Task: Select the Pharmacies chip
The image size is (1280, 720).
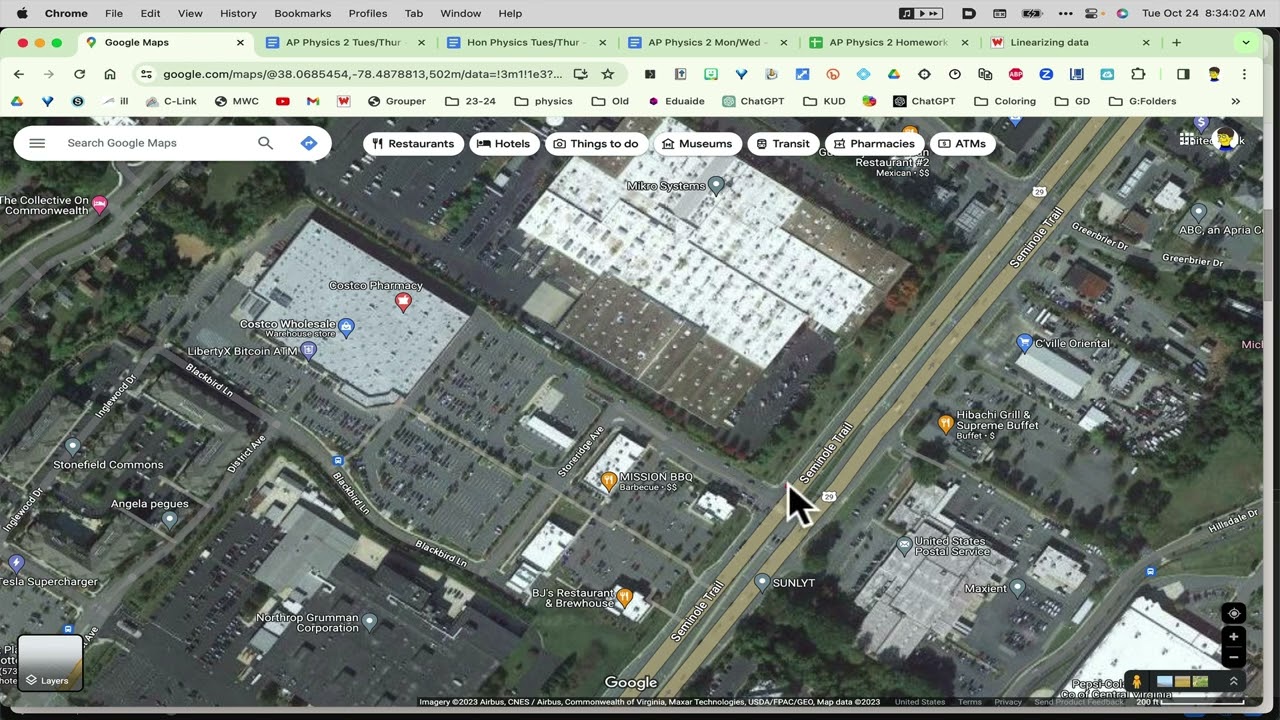Action: tap(874, 144)
